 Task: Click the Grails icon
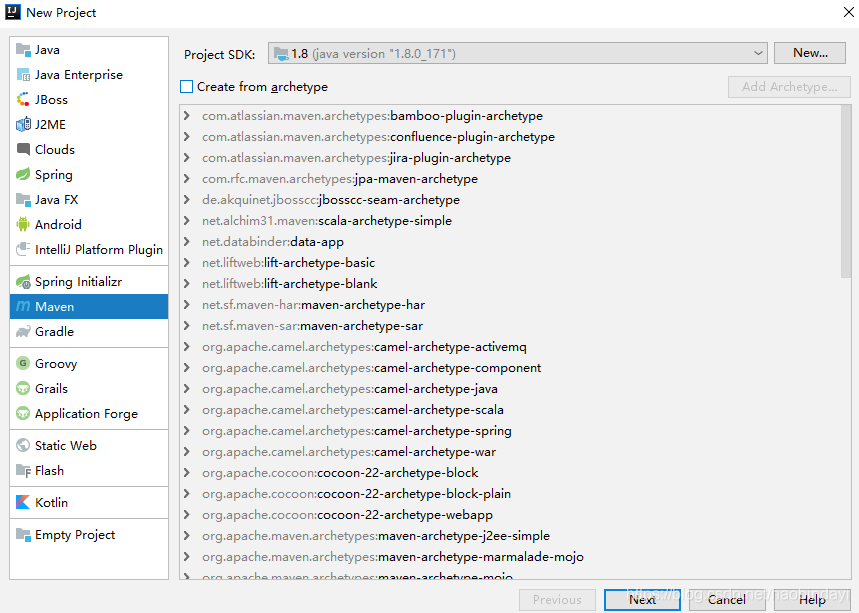[x=23, y=388]
